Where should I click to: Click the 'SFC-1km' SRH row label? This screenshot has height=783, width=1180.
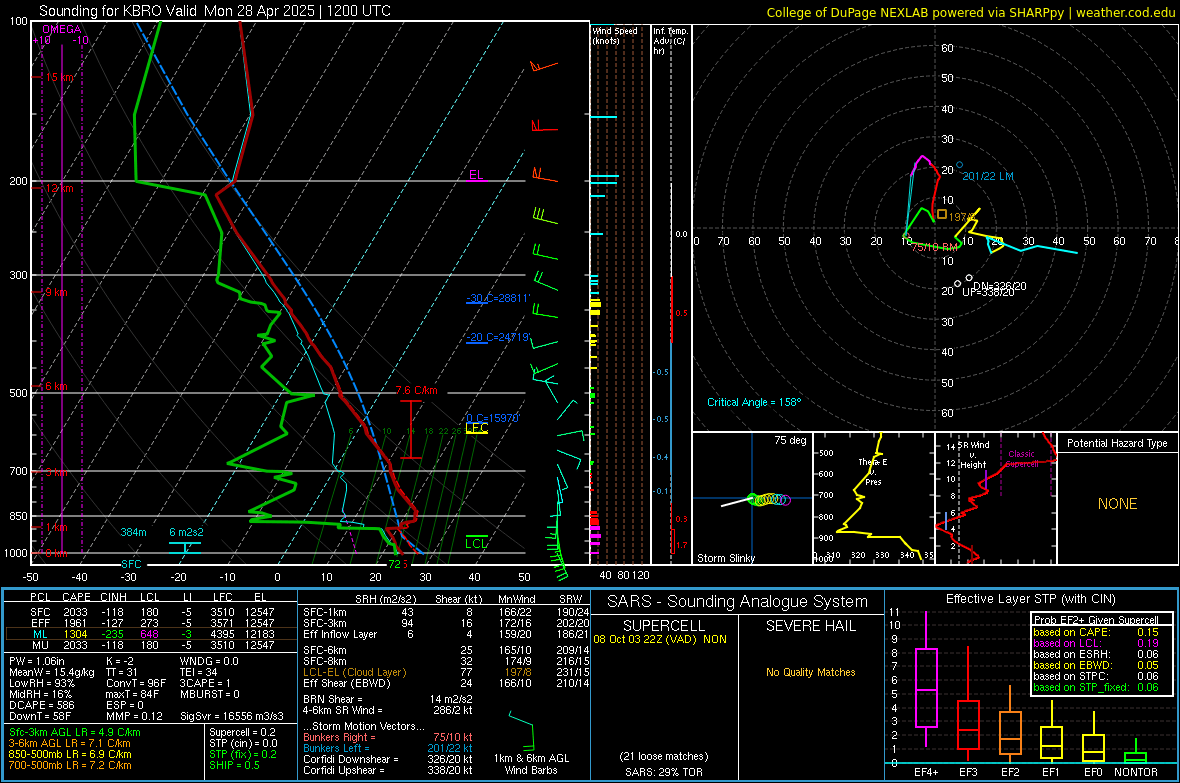pyautogui.click(x=324, y=612)
